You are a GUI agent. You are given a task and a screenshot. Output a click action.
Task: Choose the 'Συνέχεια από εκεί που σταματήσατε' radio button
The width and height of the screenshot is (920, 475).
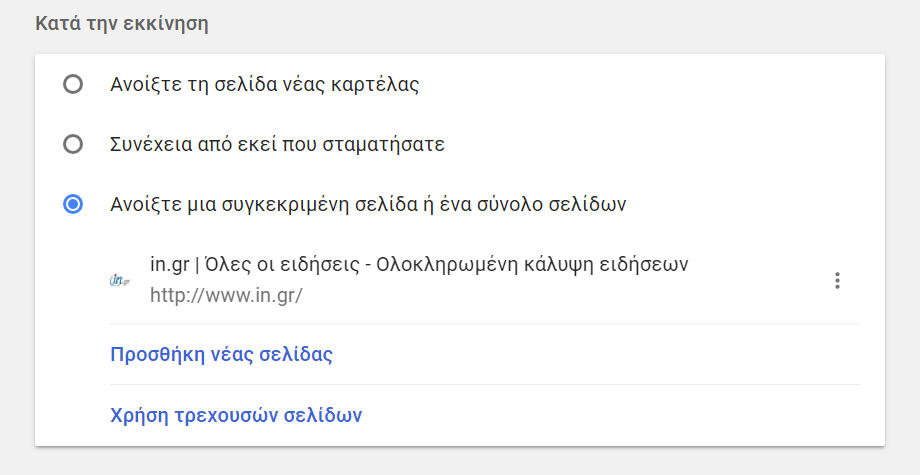pos(73,144)
